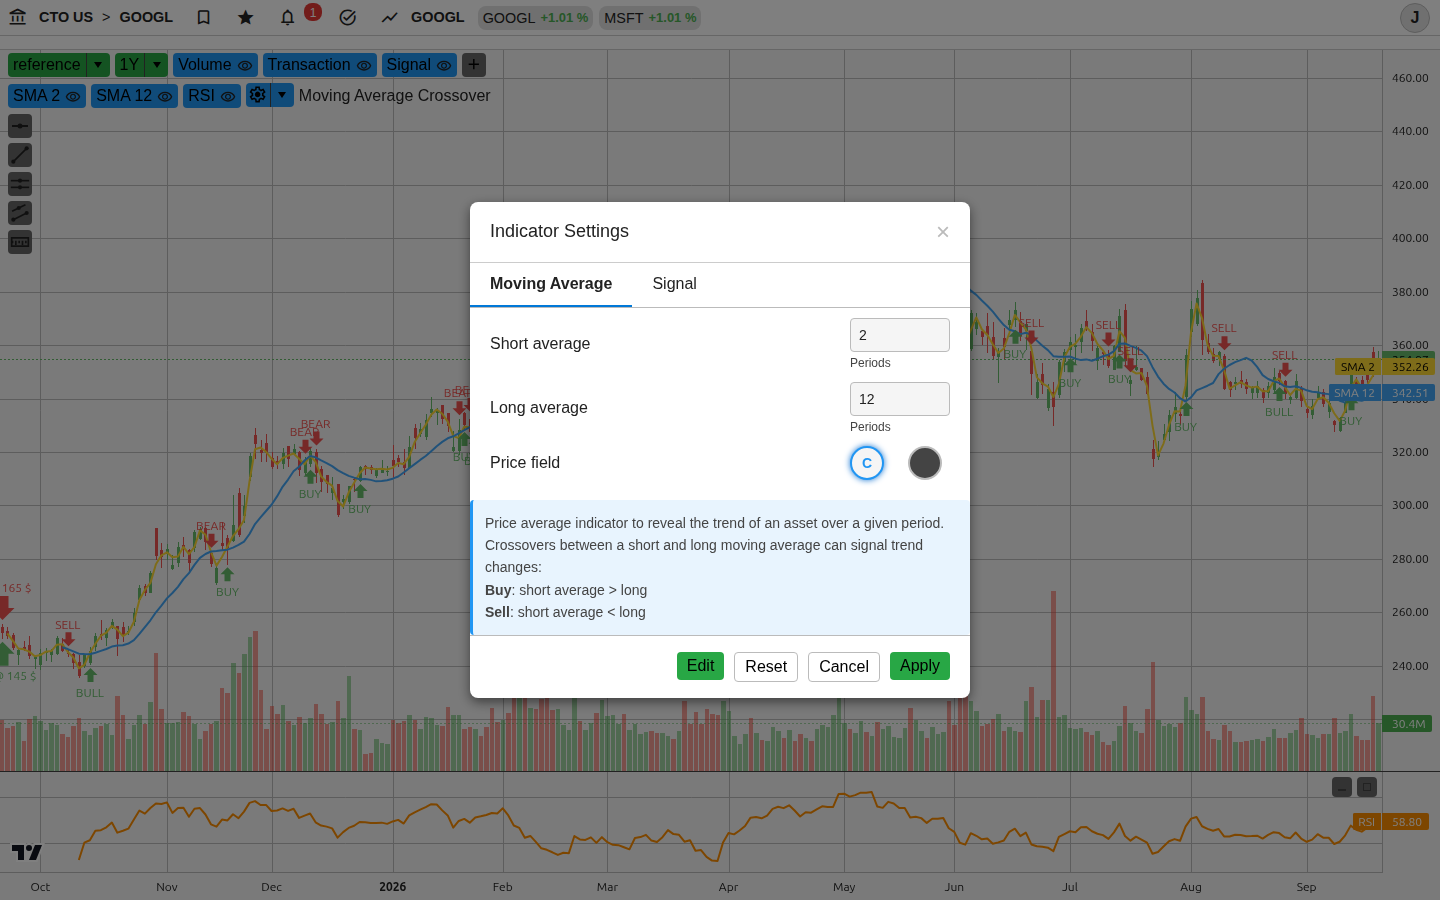Toggle SMA 12 visibility eye
This screenshot has width=1440, height=900.
[165, 96]
